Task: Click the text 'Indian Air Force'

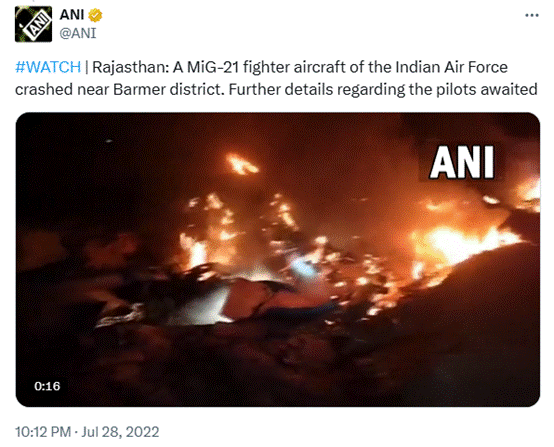Action: coord(451,67)
